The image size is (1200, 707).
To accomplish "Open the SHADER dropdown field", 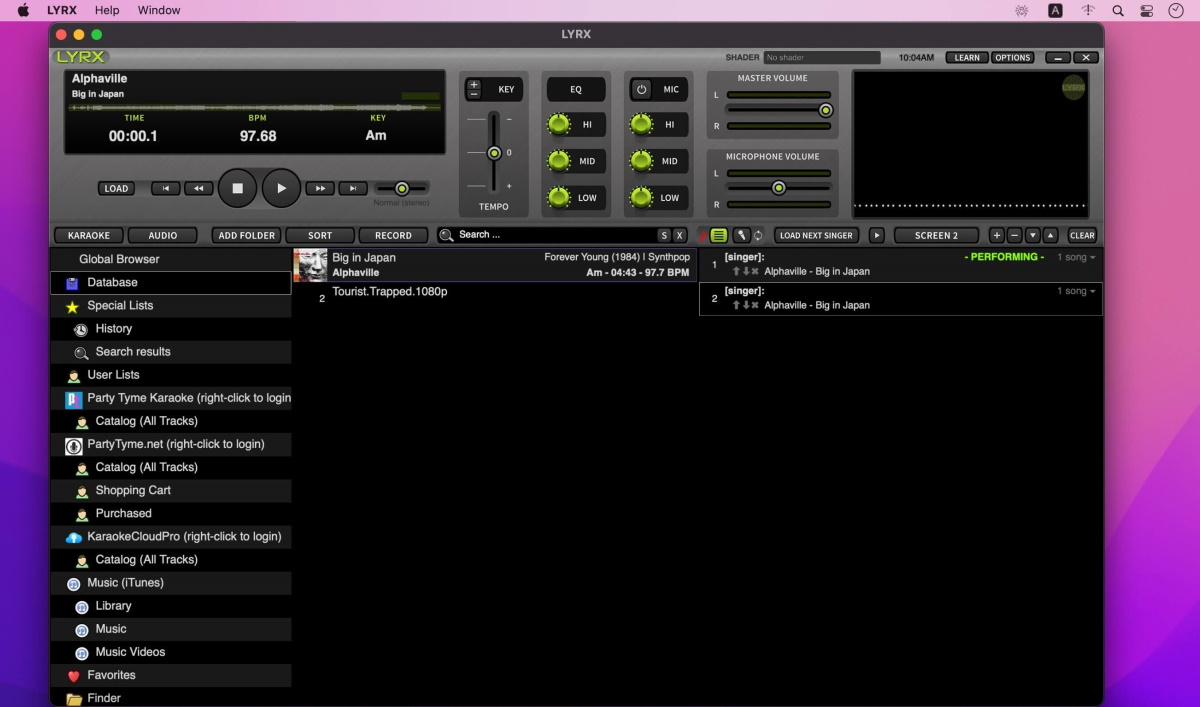I will pyautogui.click(x=822, y=58).
